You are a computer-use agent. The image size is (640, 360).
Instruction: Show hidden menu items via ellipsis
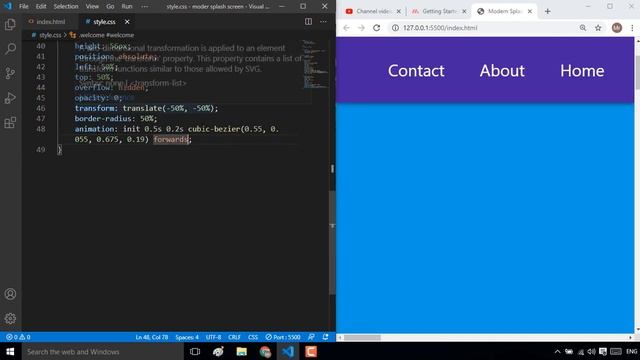pos(145,7)
